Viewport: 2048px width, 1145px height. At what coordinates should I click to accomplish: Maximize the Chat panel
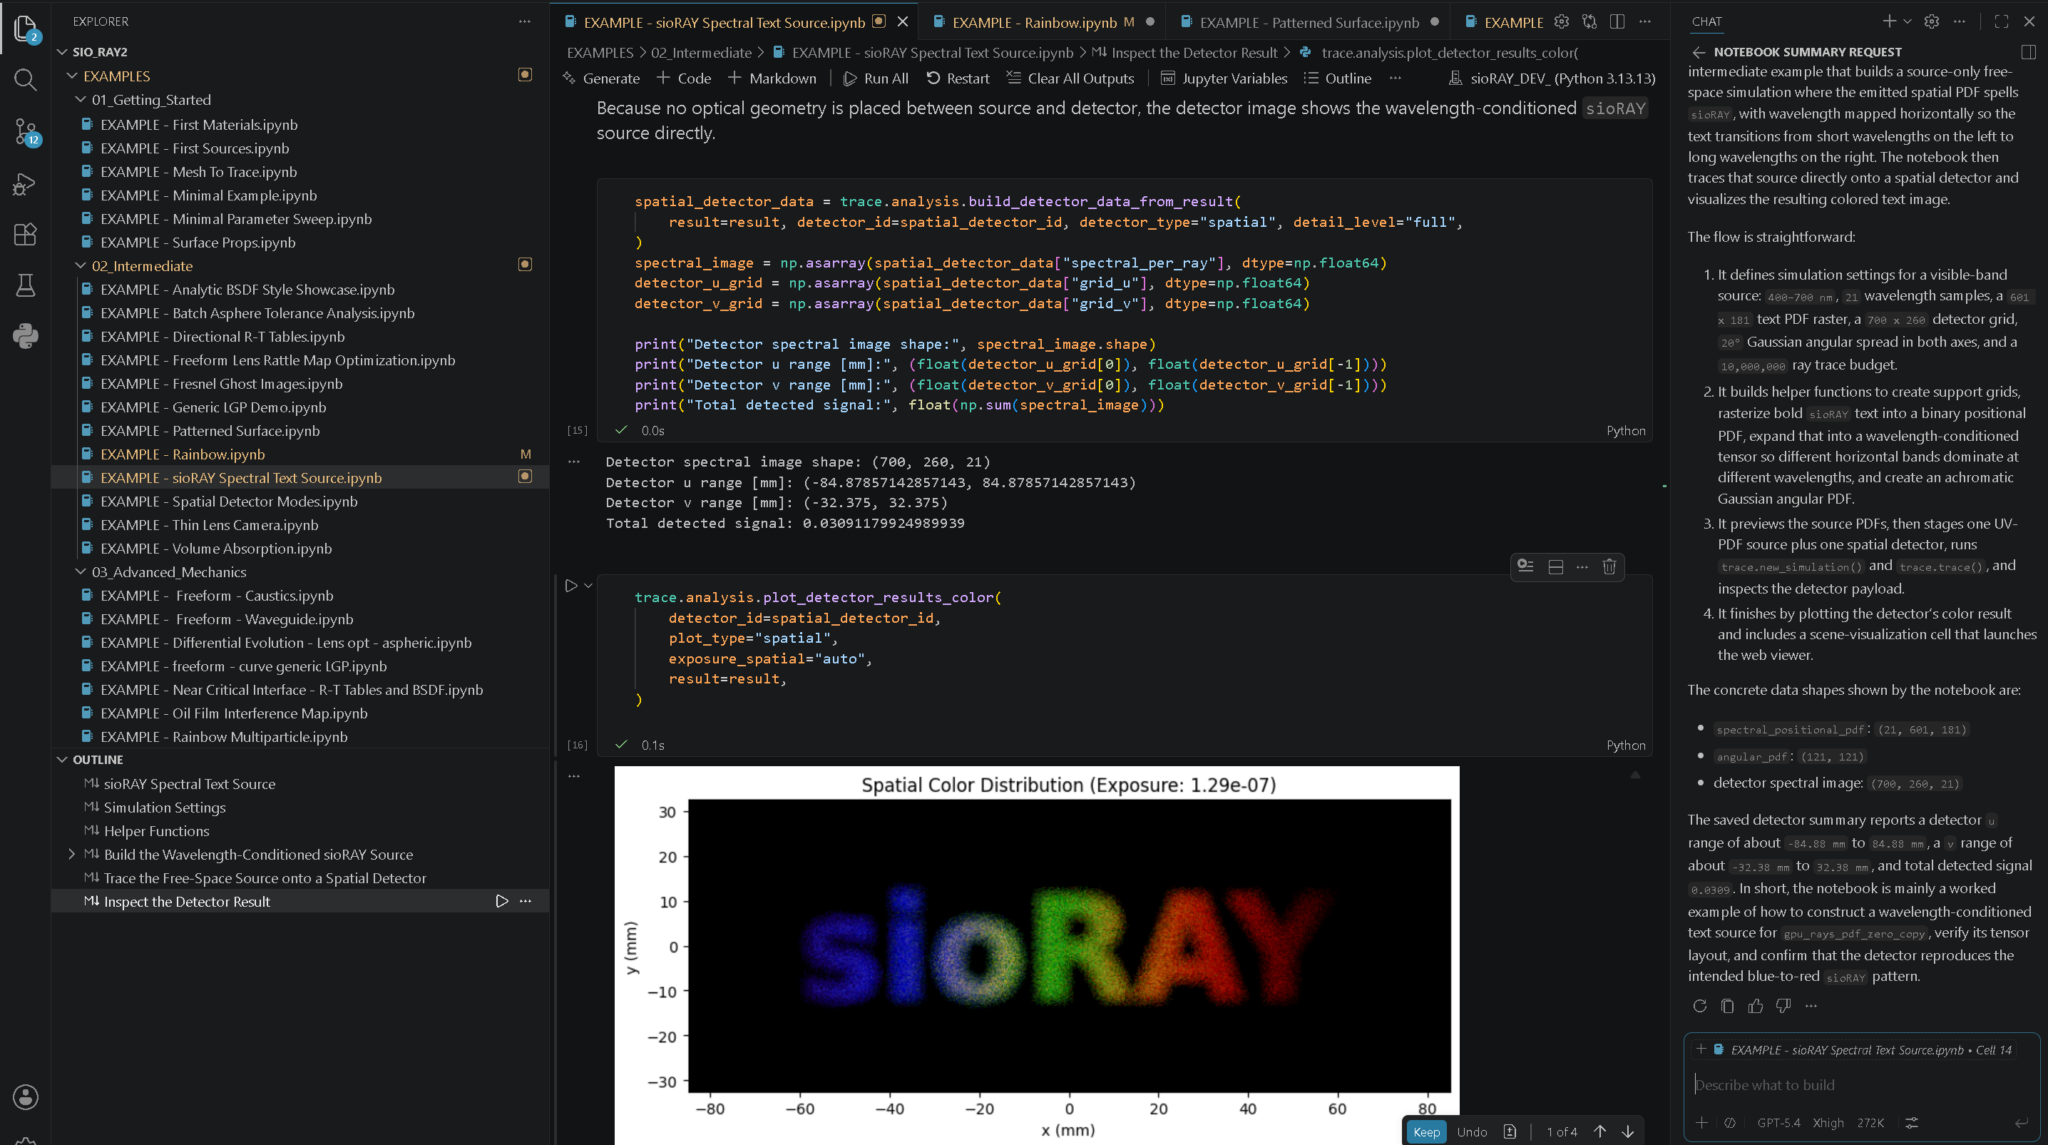pos(2001,21)
